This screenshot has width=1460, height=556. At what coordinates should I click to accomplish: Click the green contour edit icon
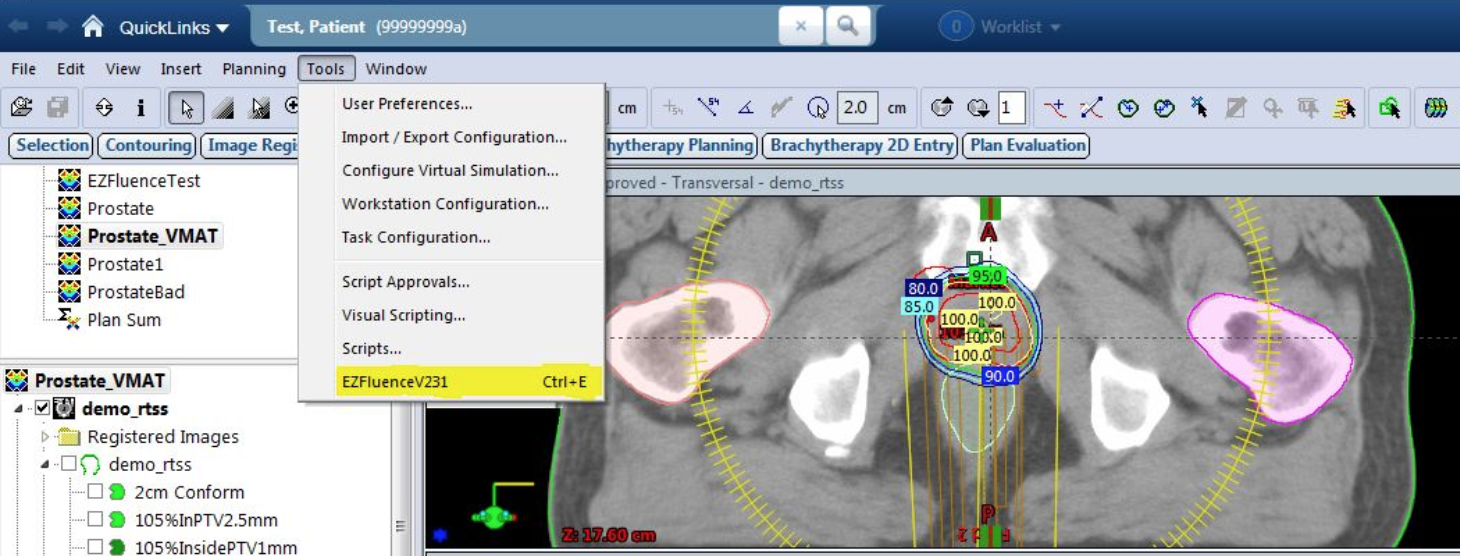[x=1164, y=107]
